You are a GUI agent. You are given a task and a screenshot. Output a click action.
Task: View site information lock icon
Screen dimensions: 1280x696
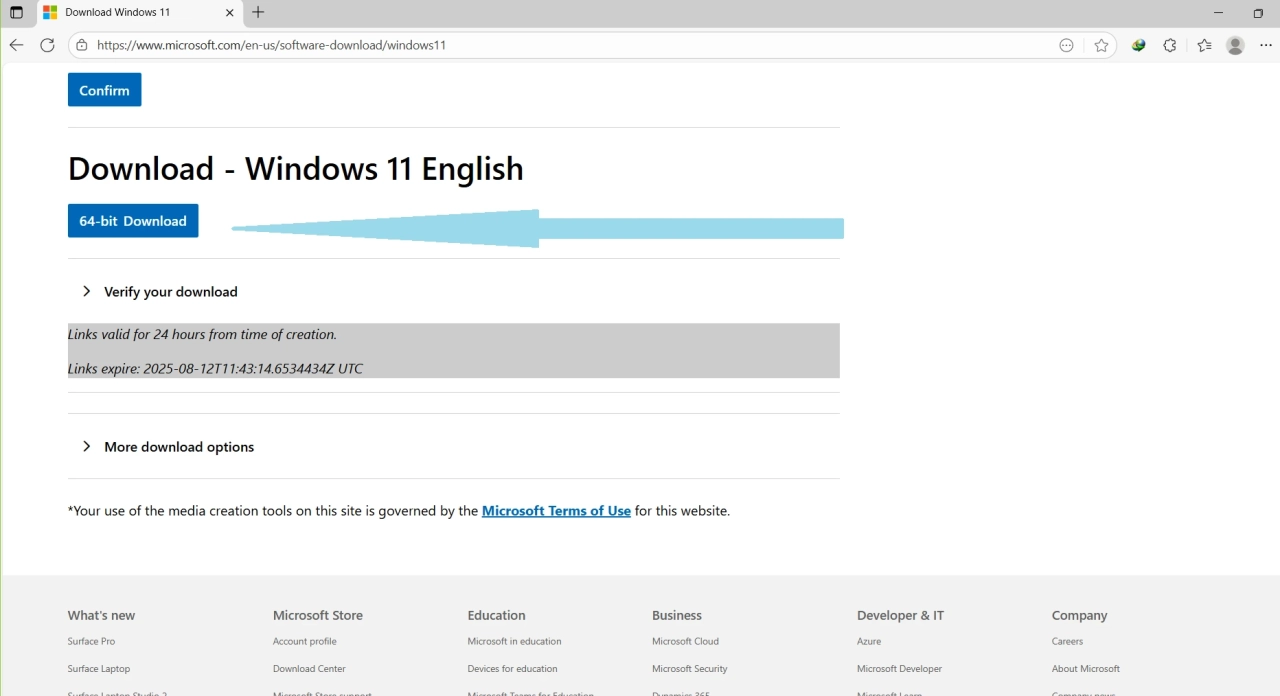click(82, 45)
